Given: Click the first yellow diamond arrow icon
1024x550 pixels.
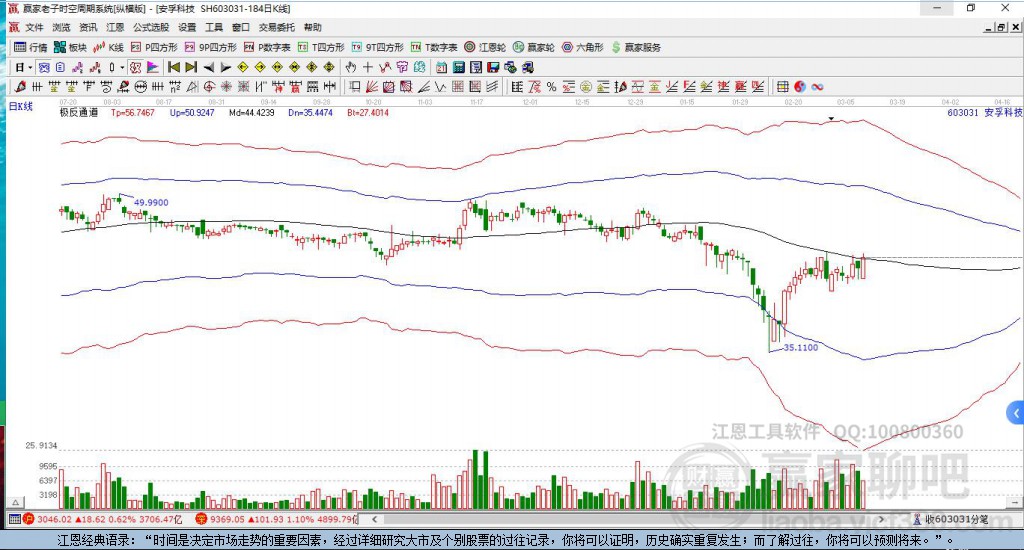Looking at the screenshot, I should click(243, 67).
